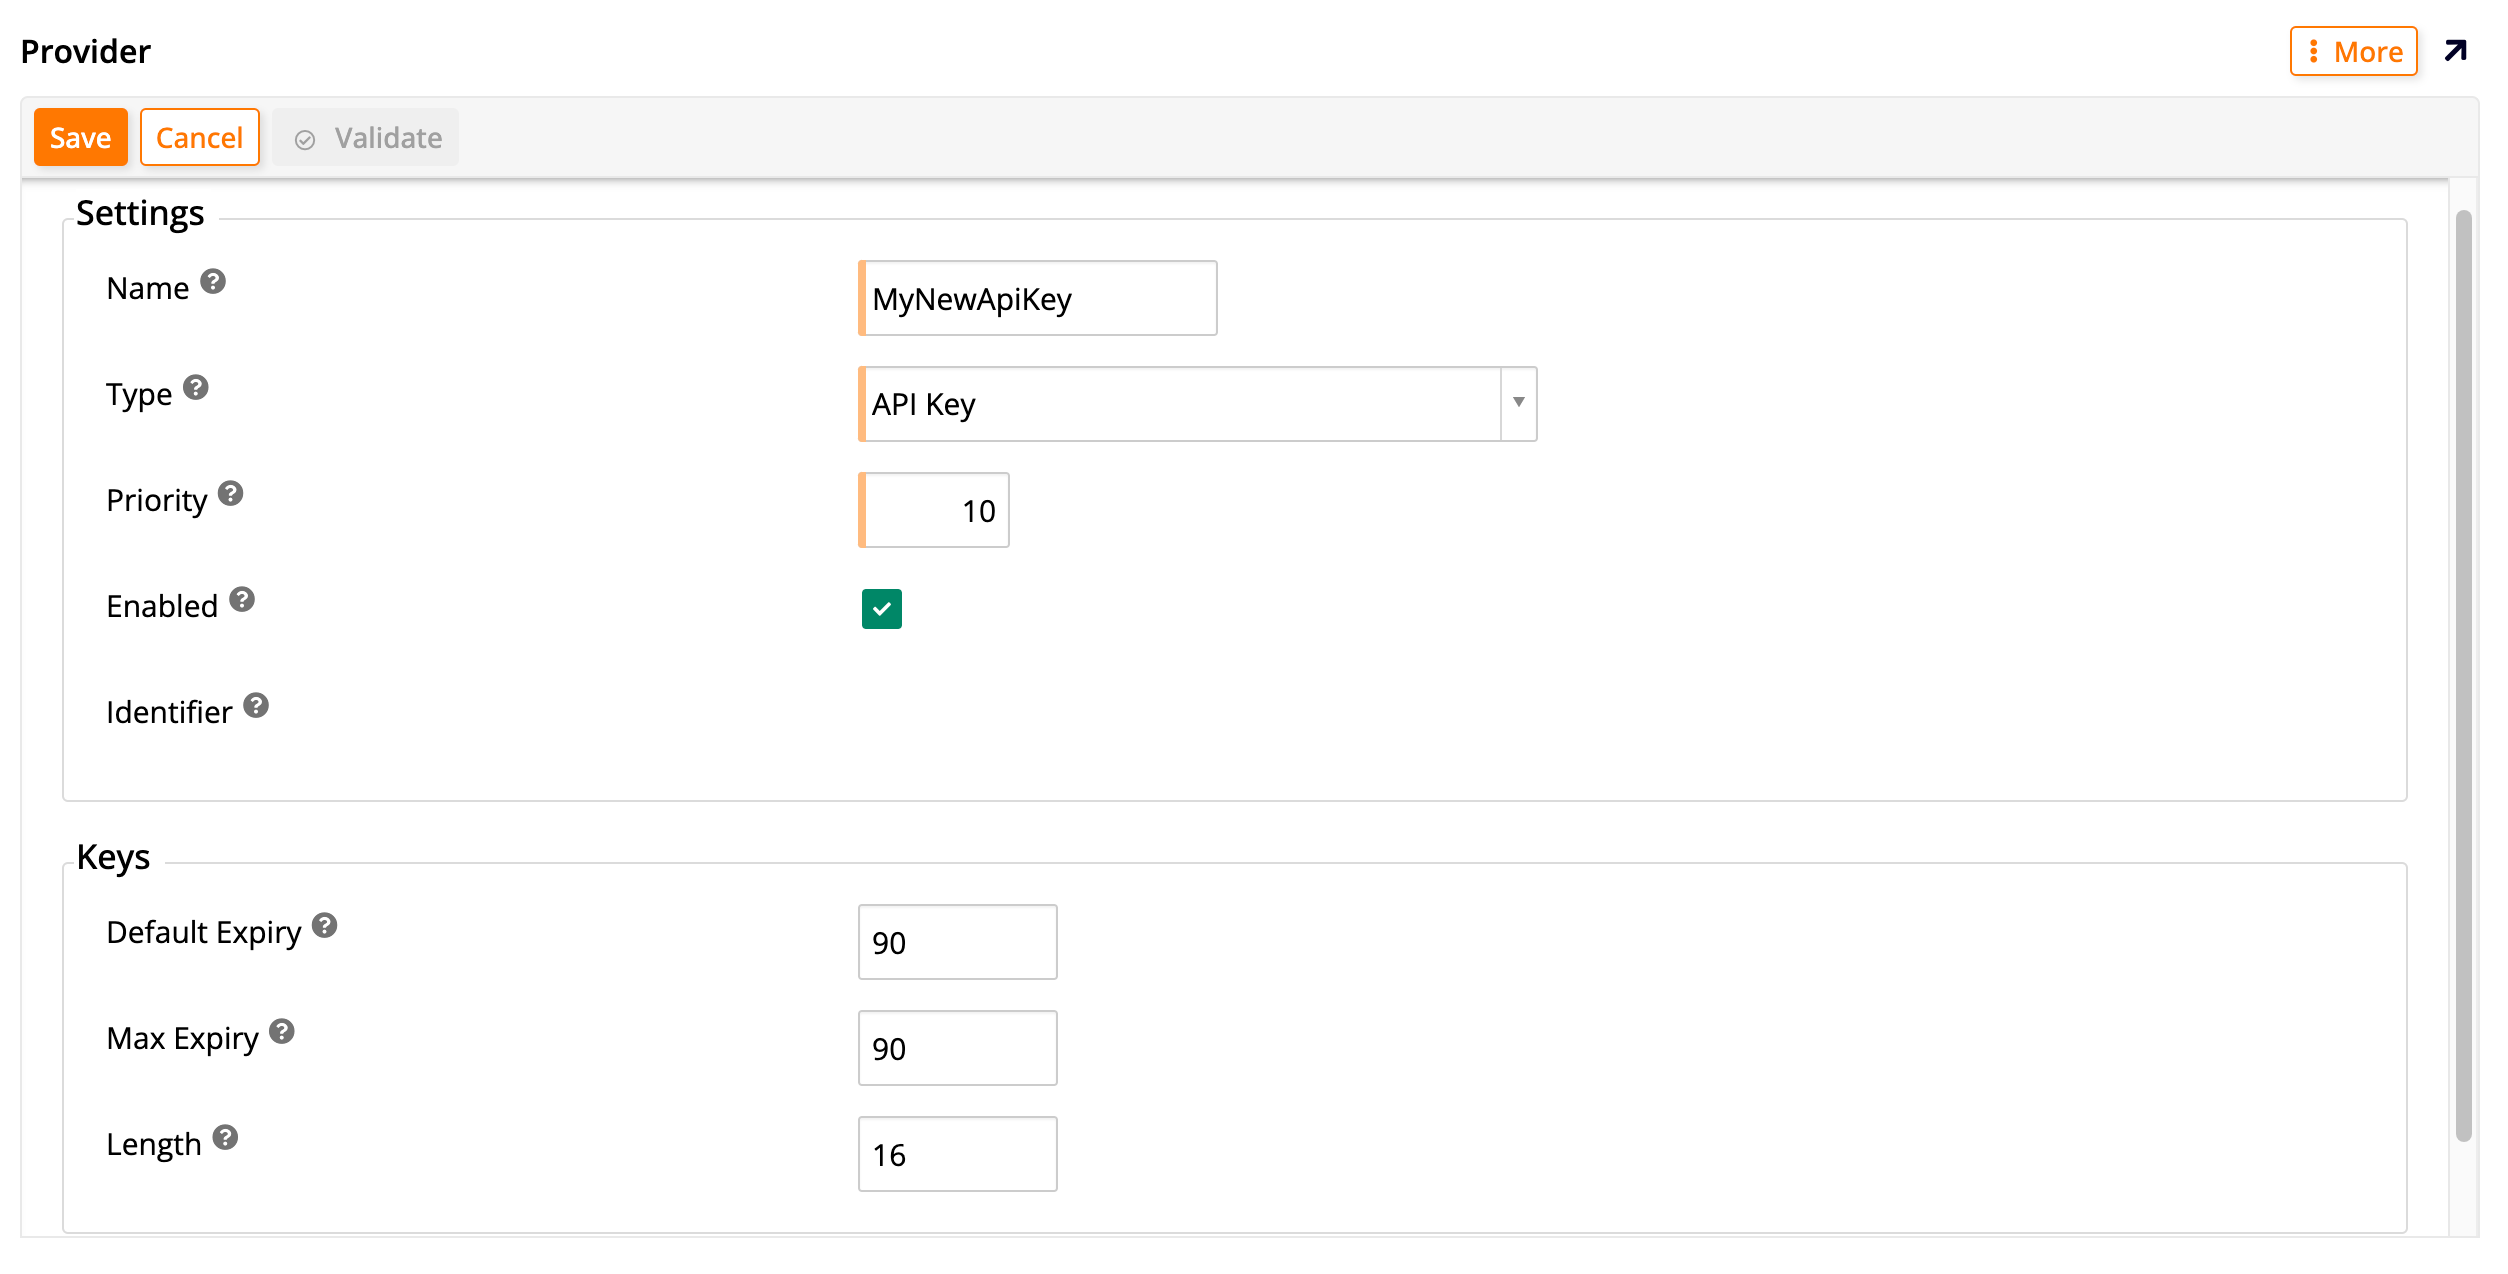
Task: Open the Type dropdown arrow
Action: coord(1518,403)
